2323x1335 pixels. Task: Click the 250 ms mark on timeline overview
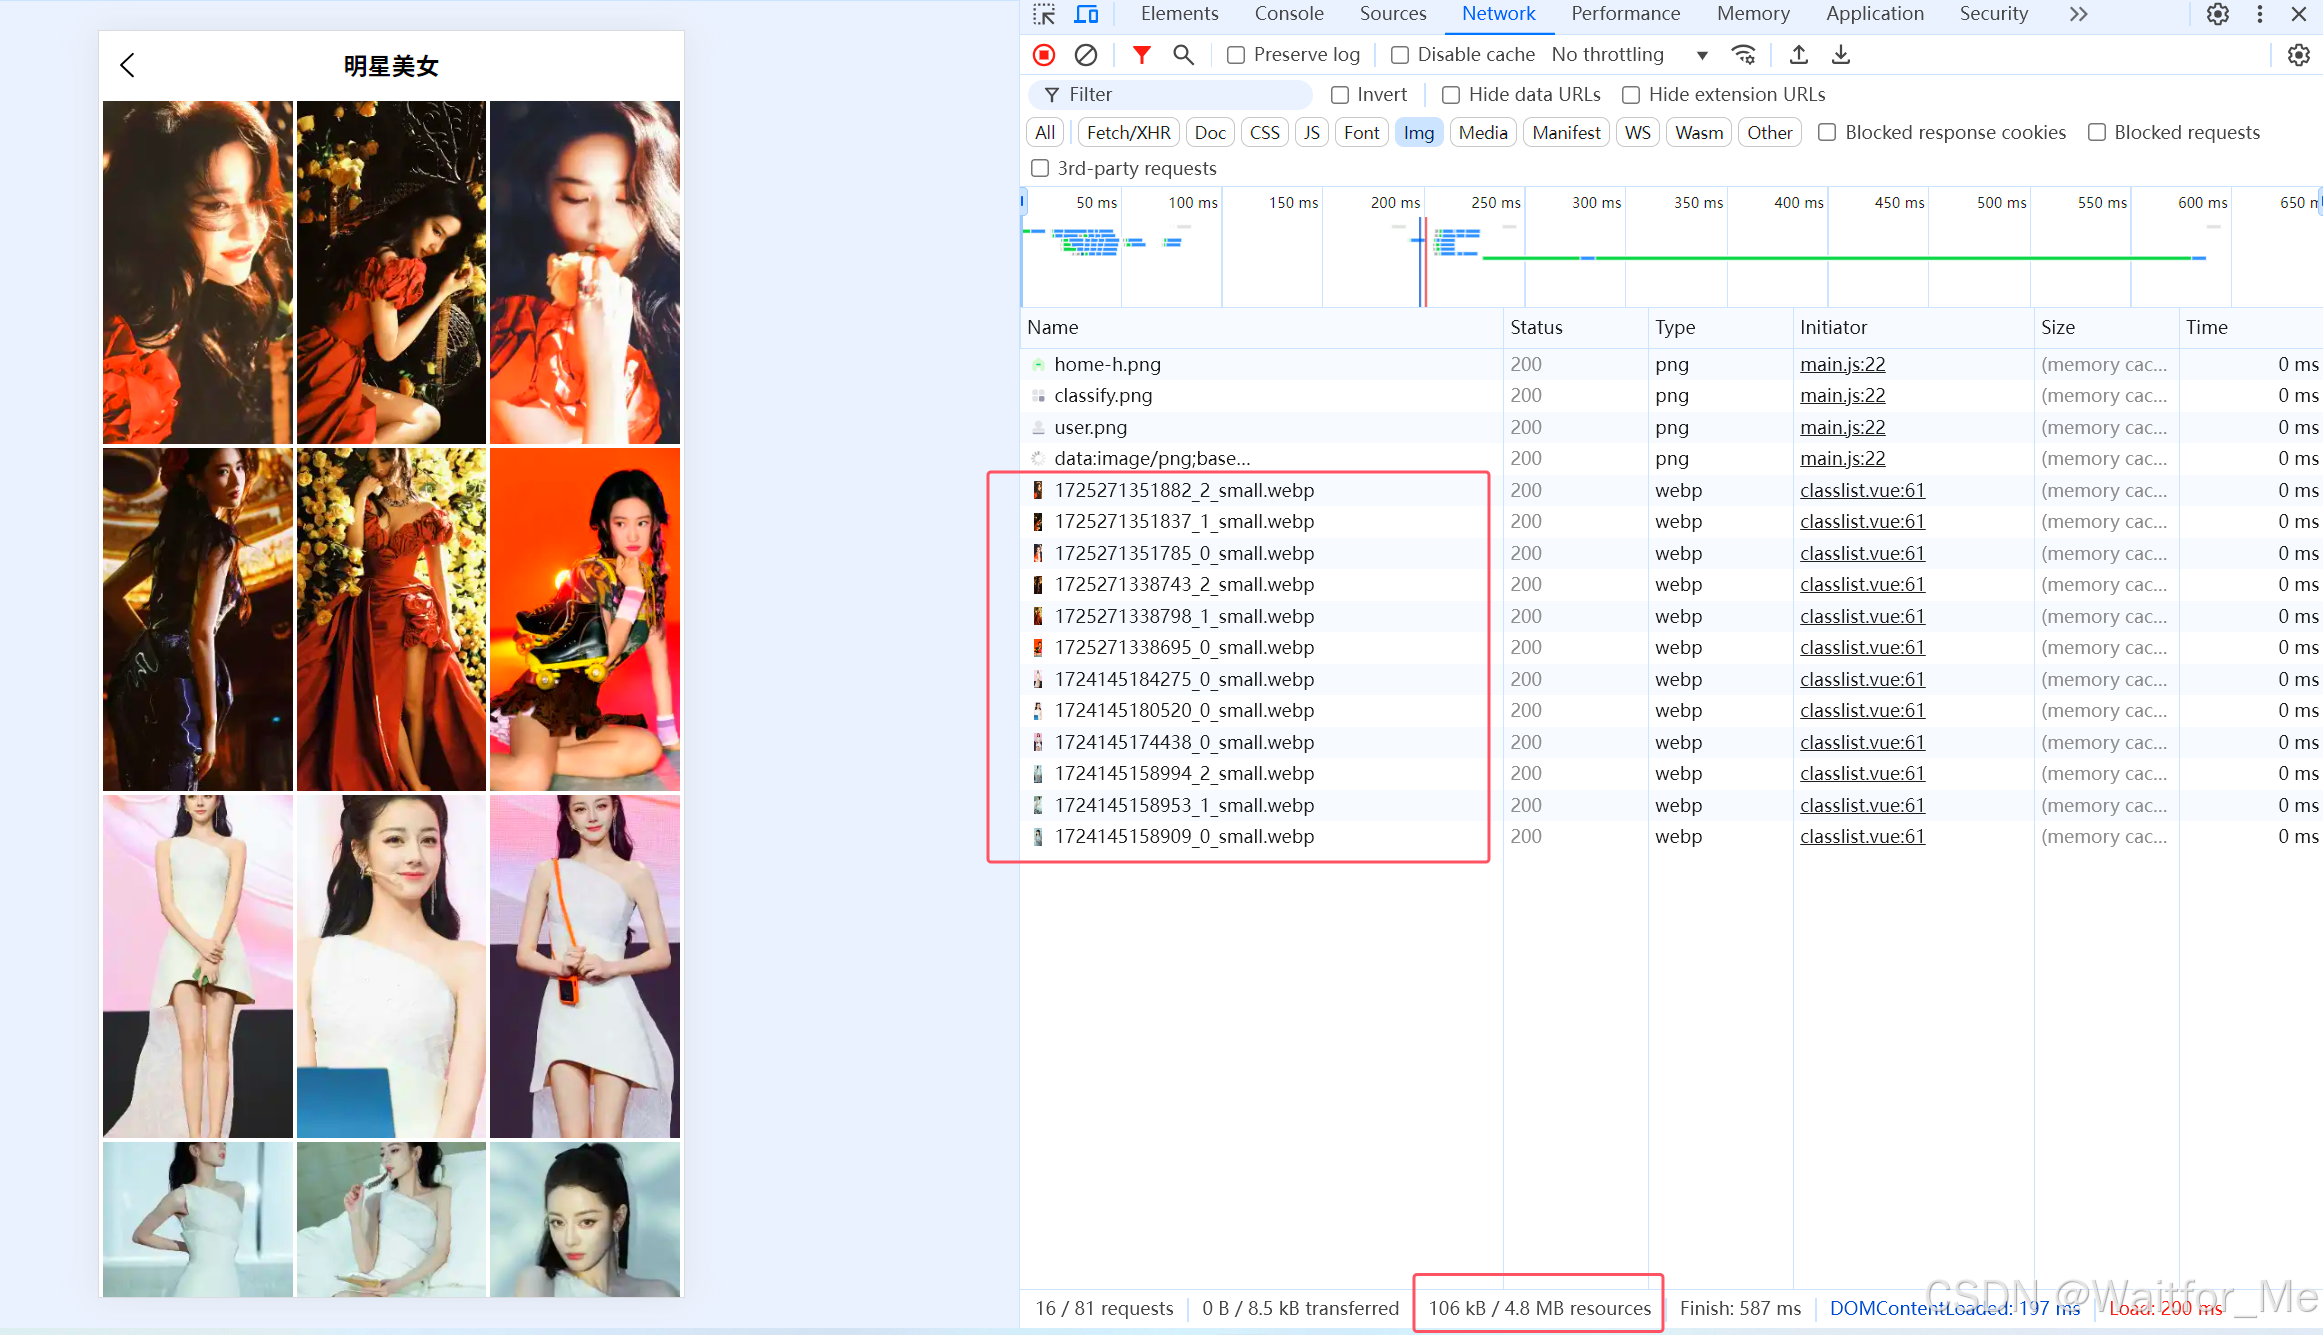pyautogui.click(x=1495, y=203)
